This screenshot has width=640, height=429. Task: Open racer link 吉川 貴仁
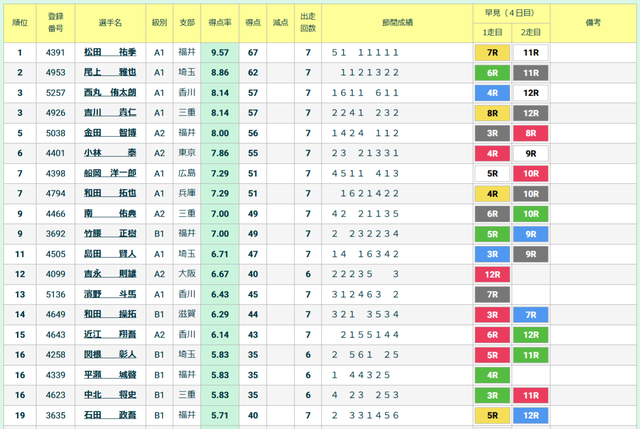[x=110, y=113]
